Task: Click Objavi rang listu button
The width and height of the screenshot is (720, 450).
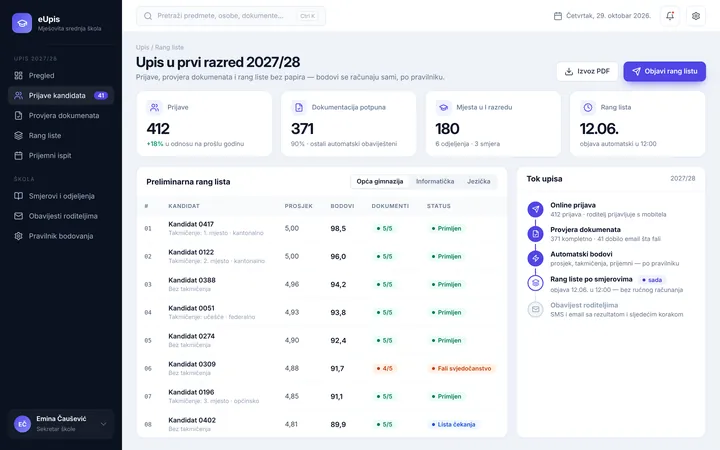Action: point(664,71)
